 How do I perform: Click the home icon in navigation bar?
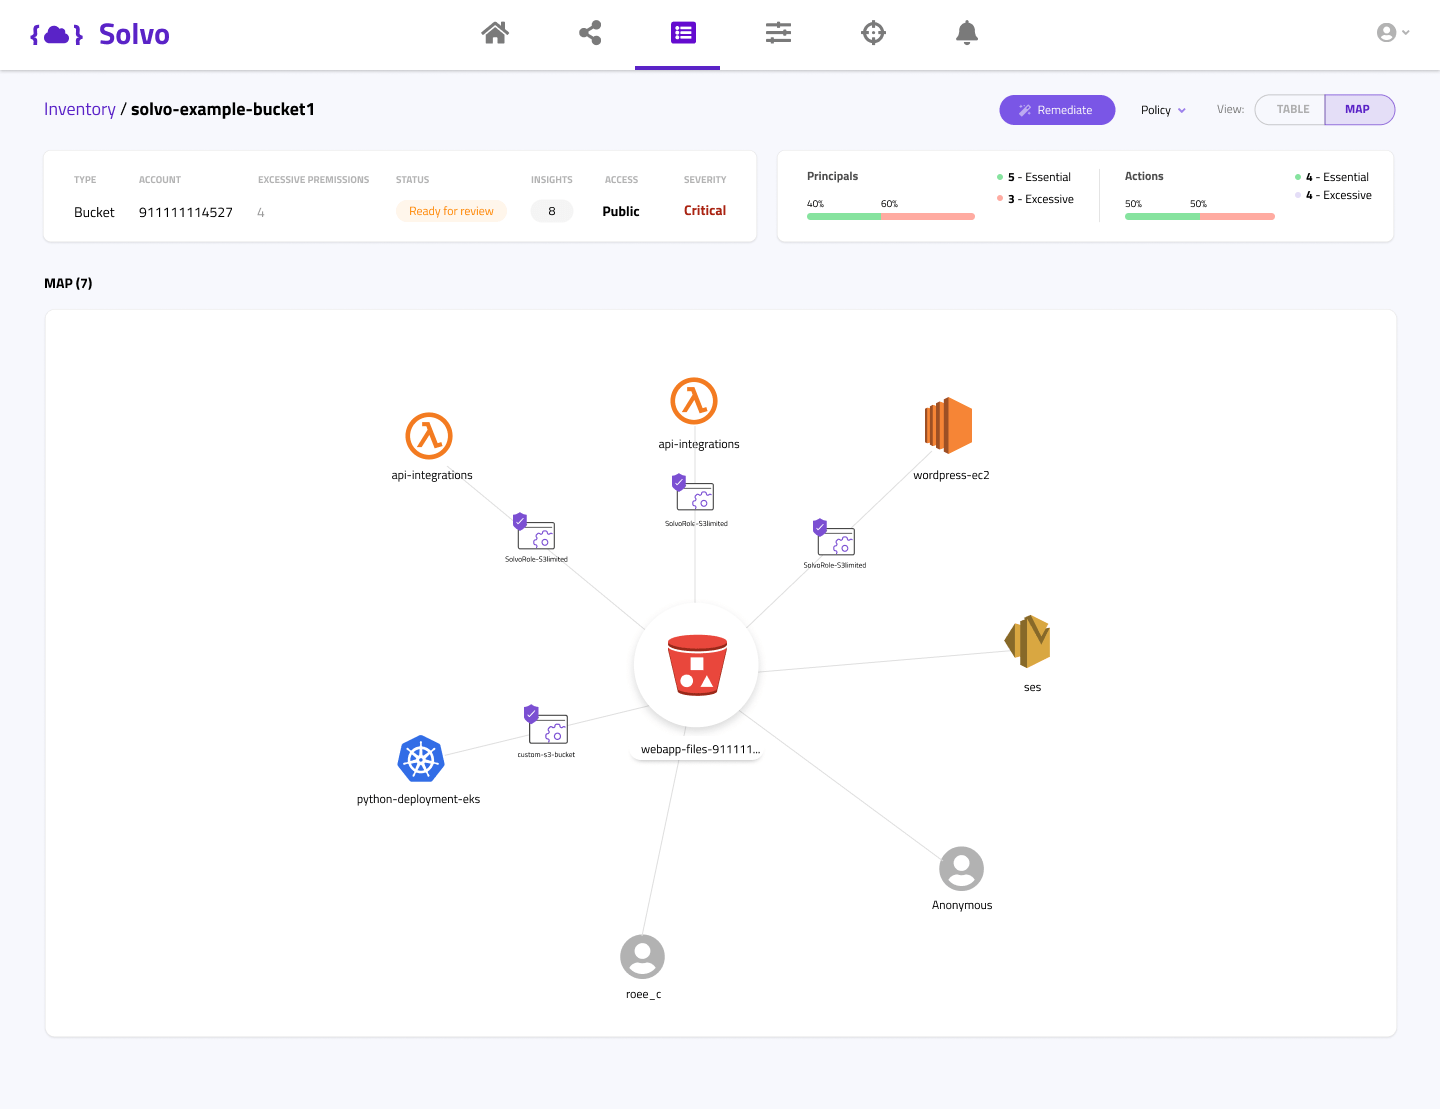(x=495, y=32)
